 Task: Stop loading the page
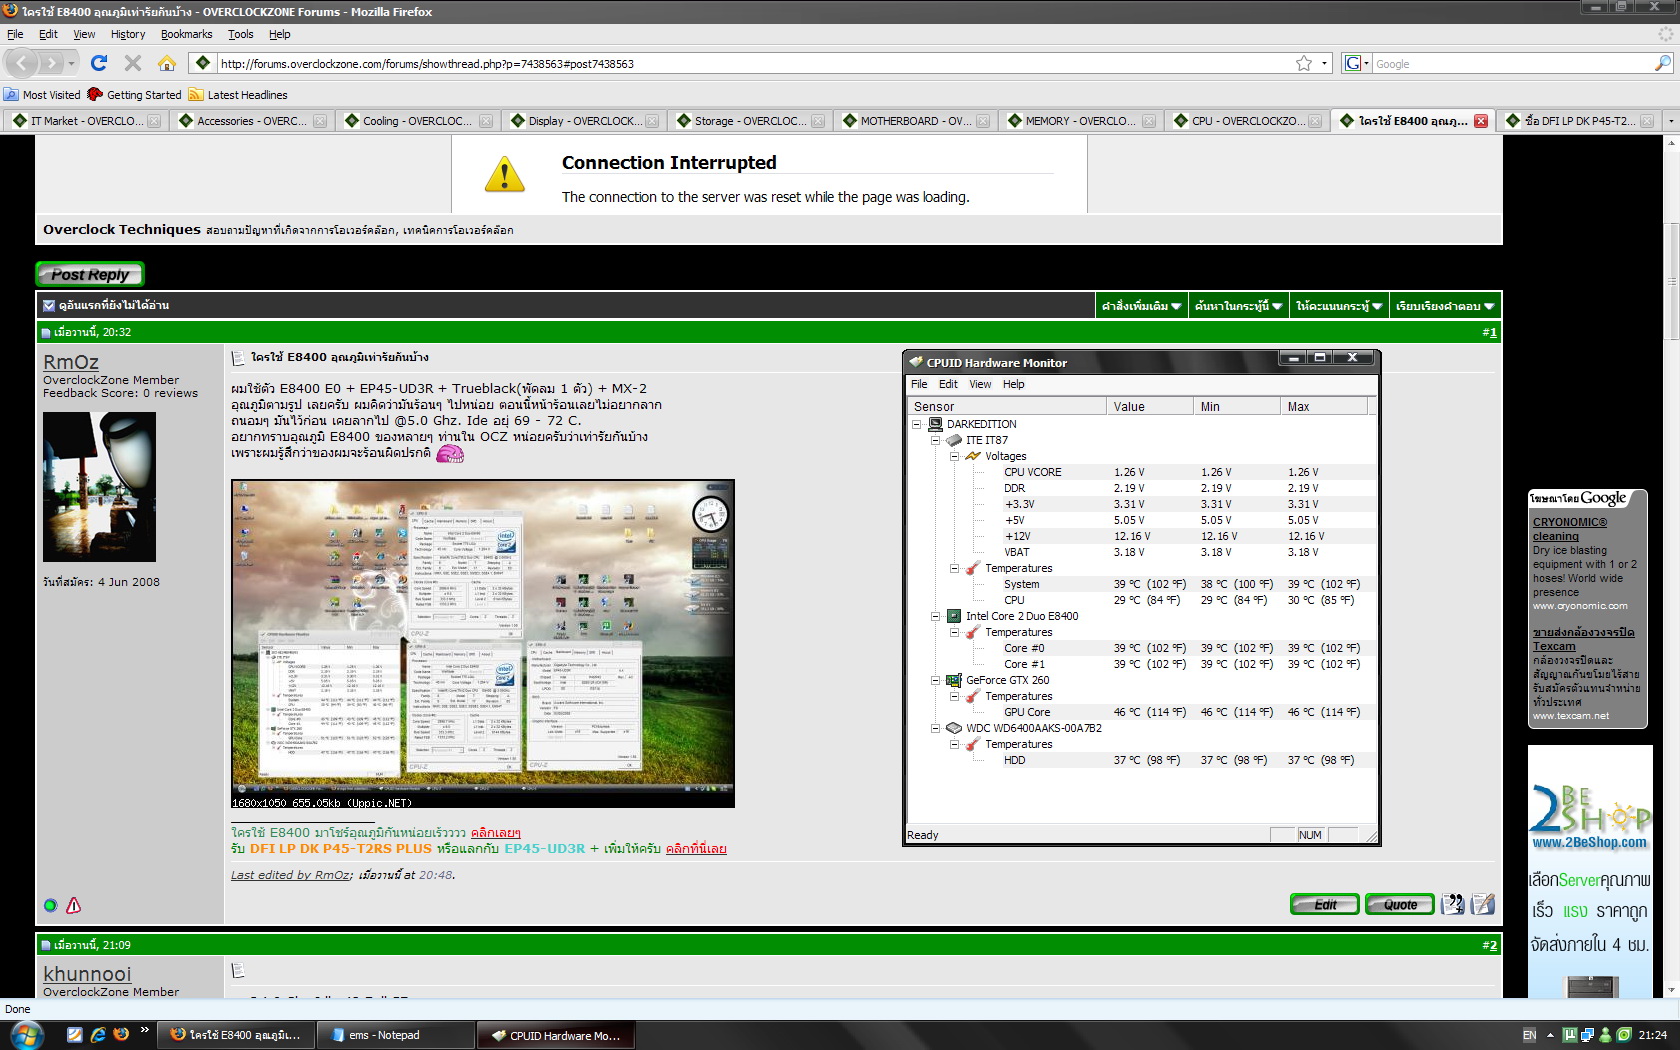point(132,63)
